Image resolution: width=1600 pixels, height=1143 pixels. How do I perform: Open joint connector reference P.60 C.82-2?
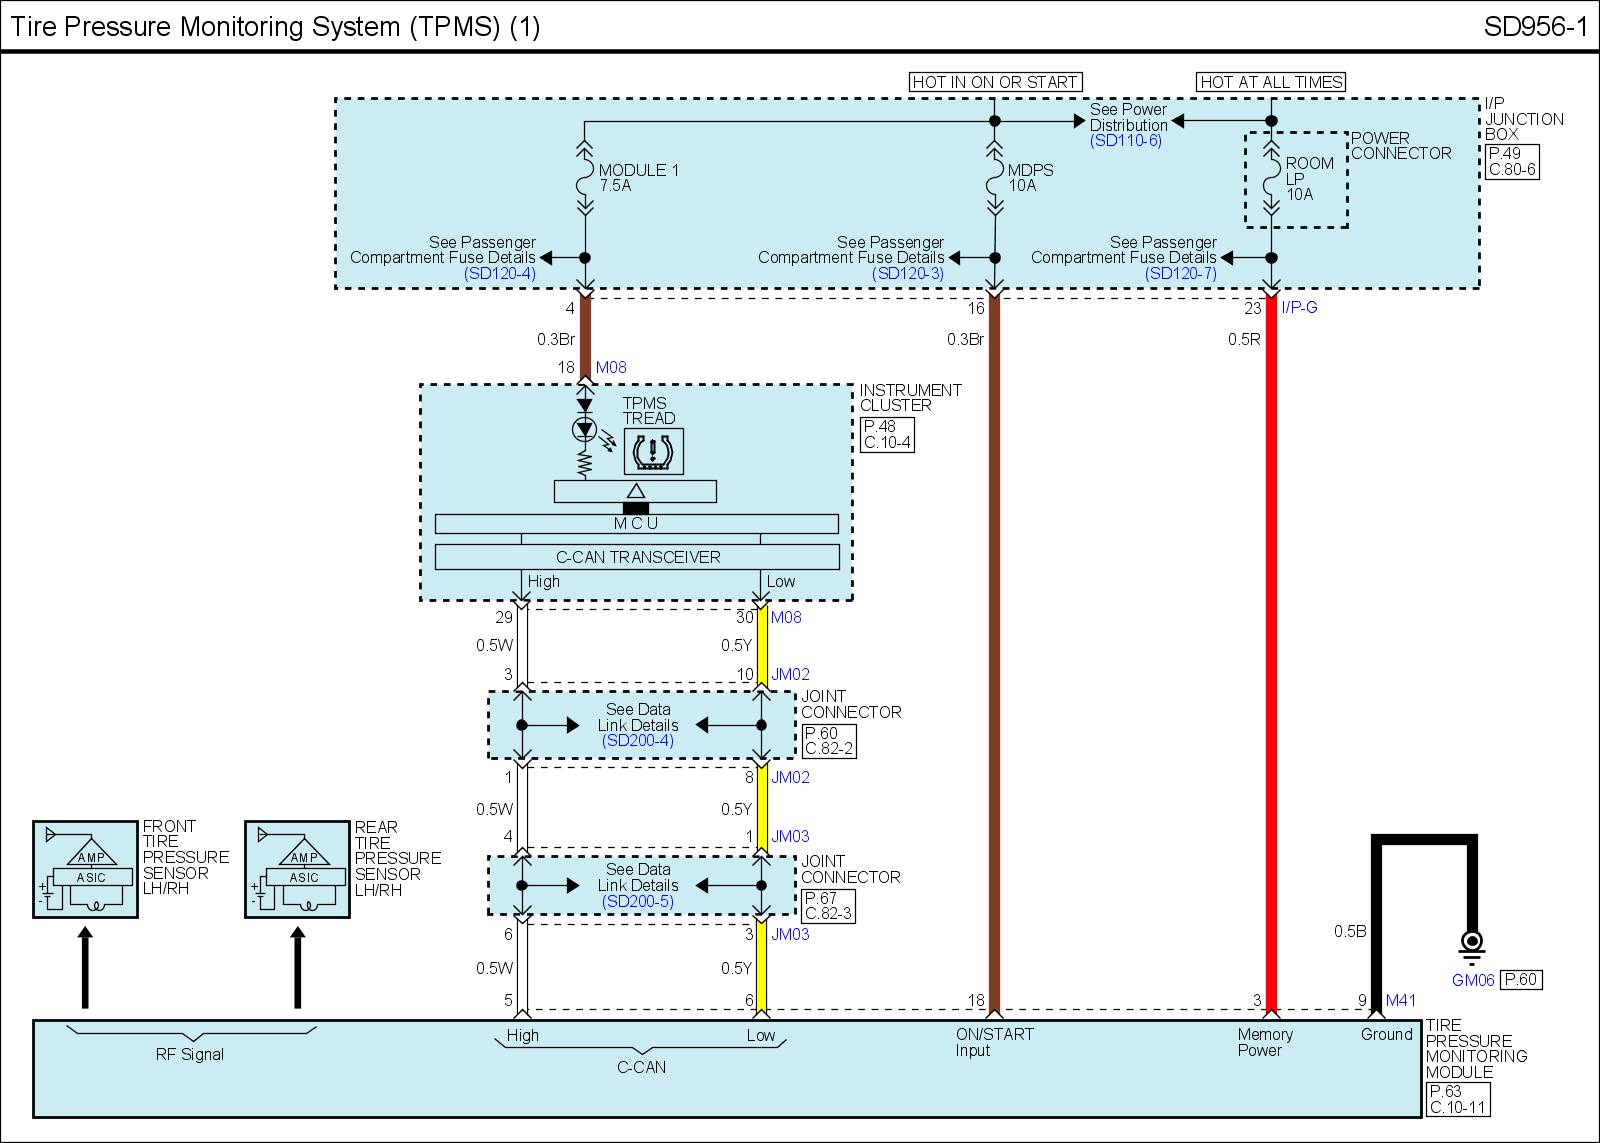829,741
